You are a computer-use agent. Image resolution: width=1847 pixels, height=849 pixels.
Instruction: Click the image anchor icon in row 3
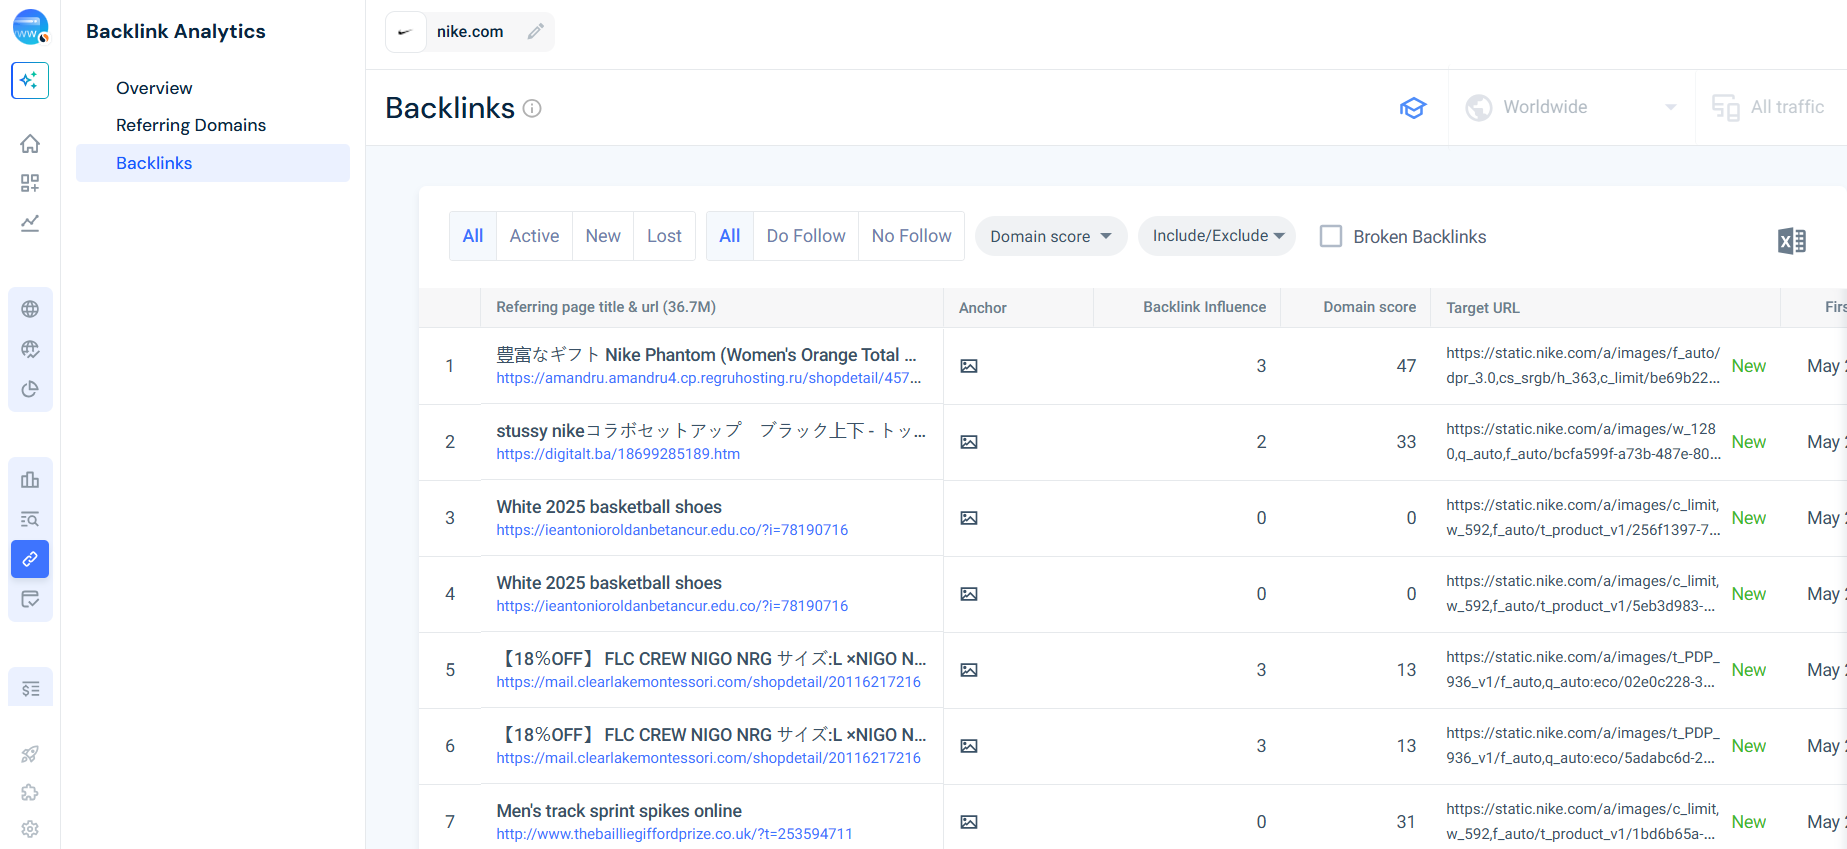tap(969, 518)
